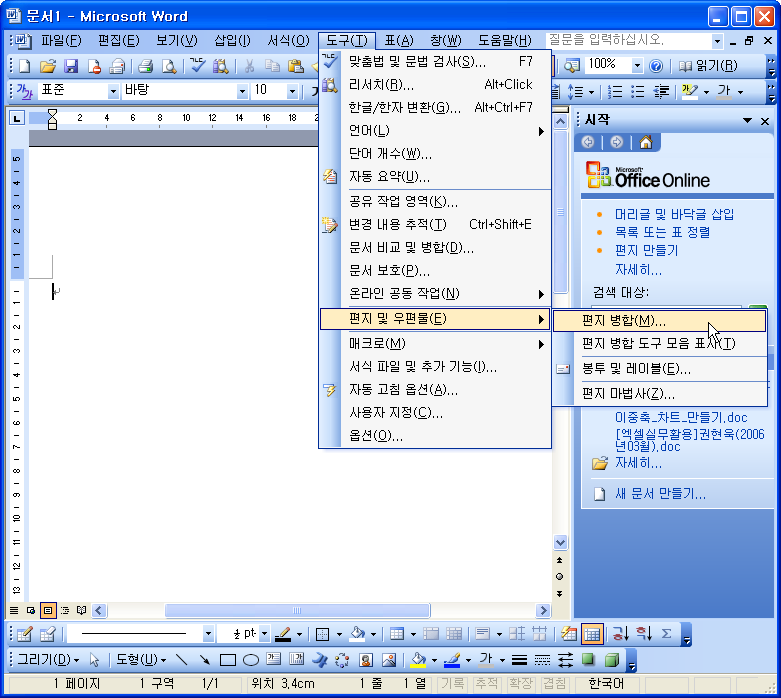Click the AutoSum sigma icon
781x698 pixels.
coord(666,634)
